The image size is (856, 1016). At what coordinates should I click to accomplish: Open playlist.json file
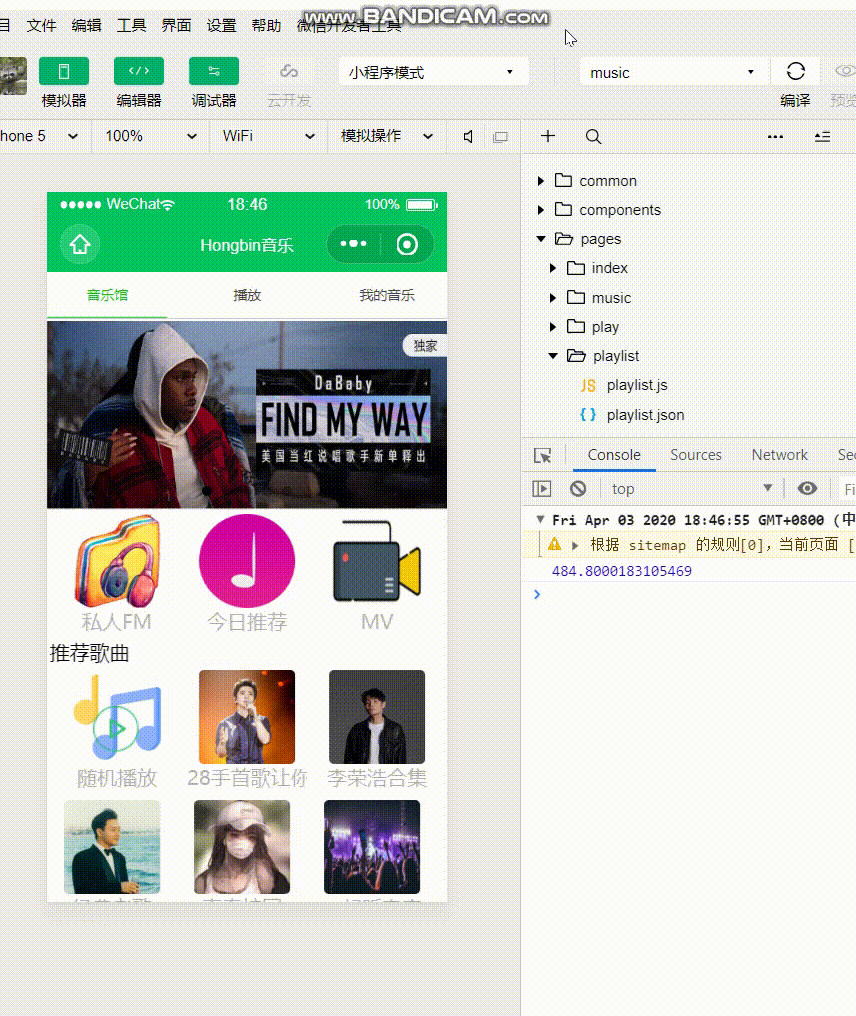pos(645,415)
